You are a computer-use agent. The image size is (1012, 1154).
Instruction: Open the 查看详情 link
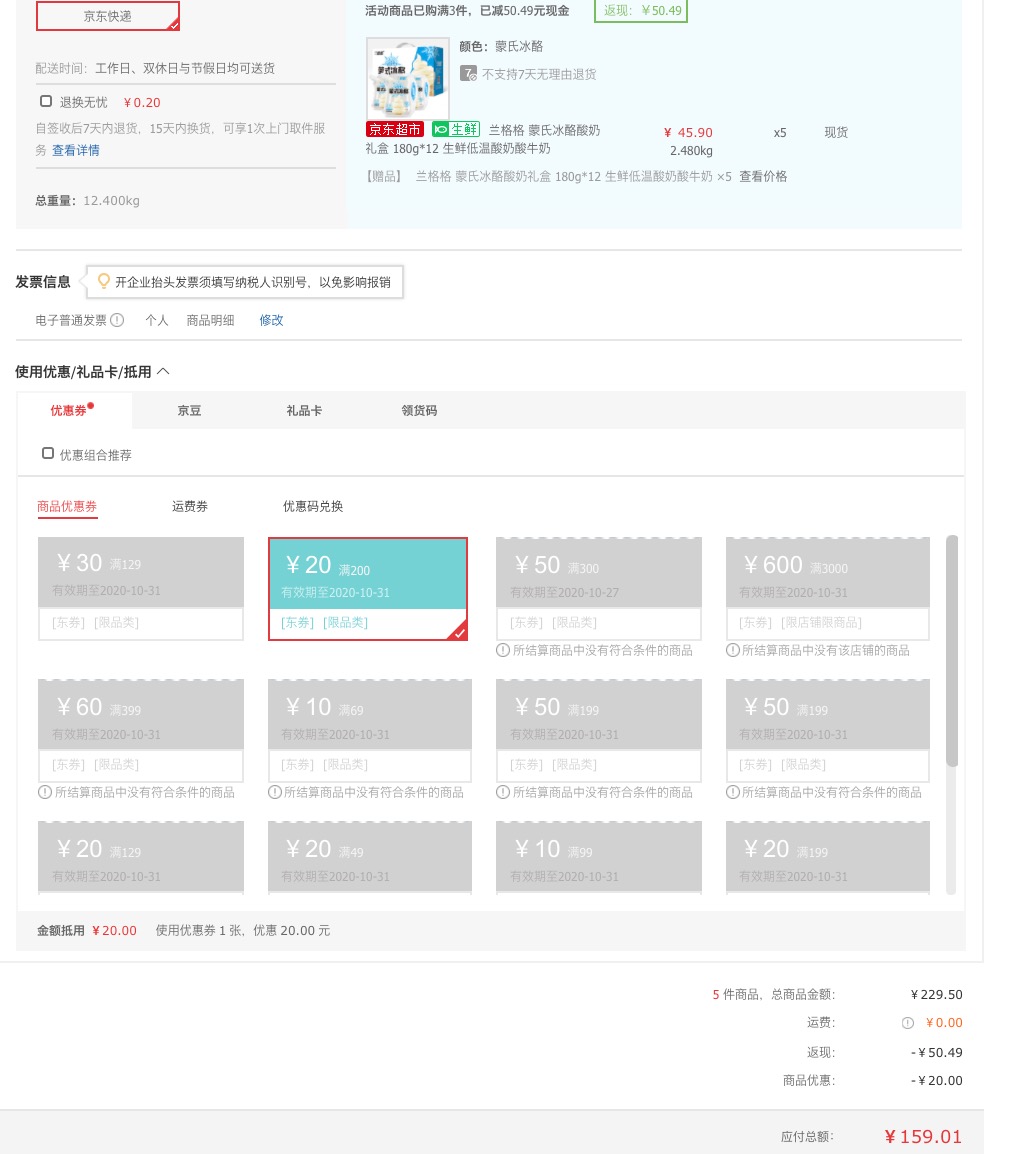pos(76,150)
